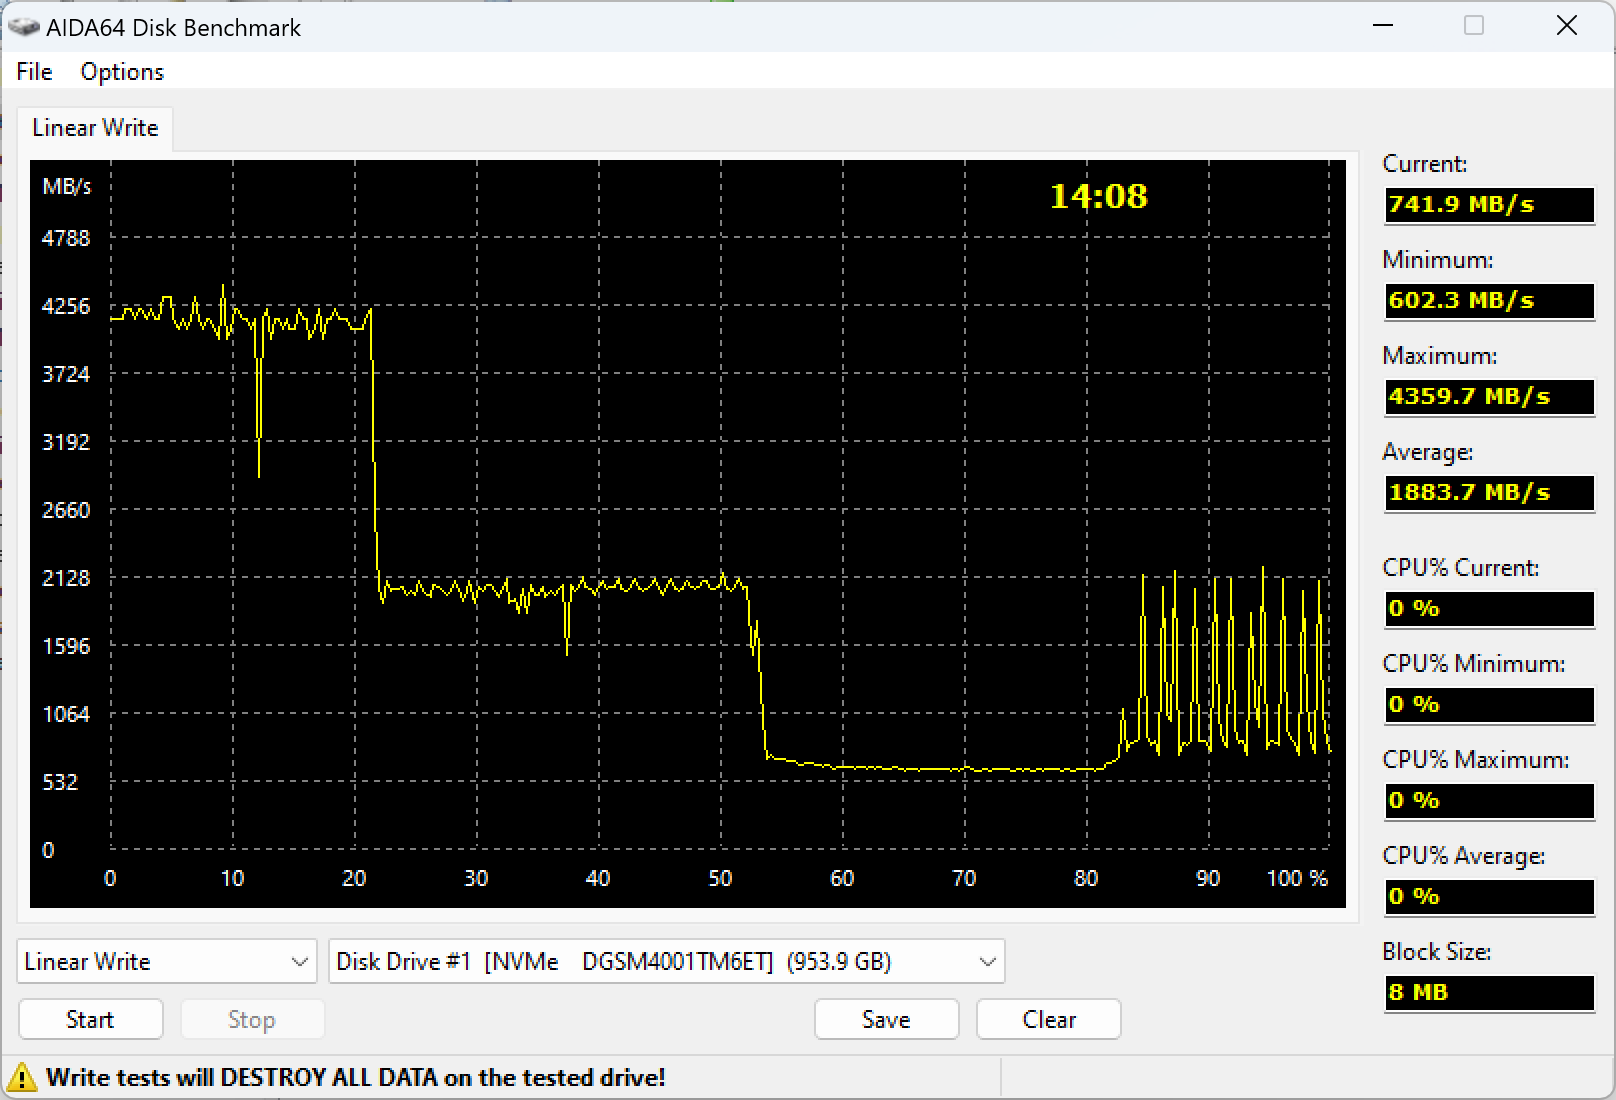Click the Maximum value 4359.7 MB/s
Screen dimensions: 1616x1100
coord(1489,396)
